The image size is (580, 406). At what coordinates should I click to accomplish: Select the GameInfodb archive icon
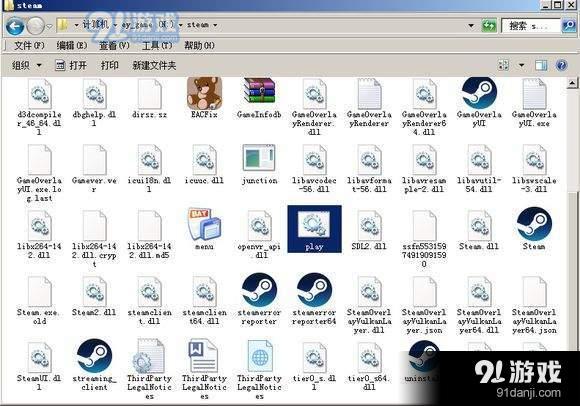(x=259, y=91)
